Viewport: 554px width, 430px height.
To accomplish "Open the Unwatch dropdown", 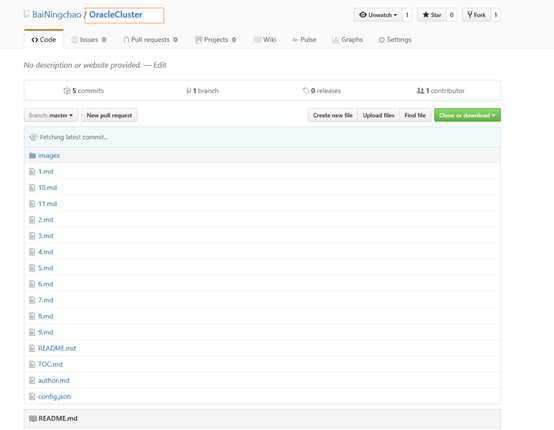I will [378, 15].
